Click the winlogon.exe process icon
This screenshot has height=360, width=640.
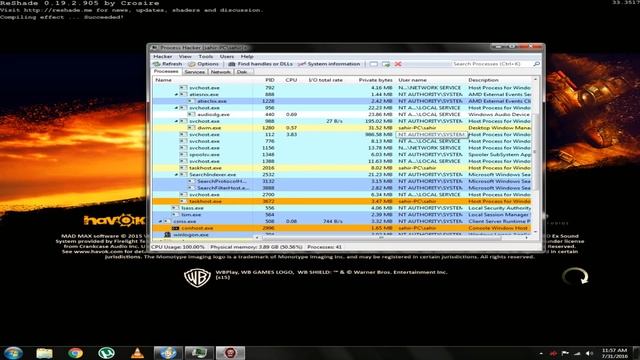tap(167, 235)
